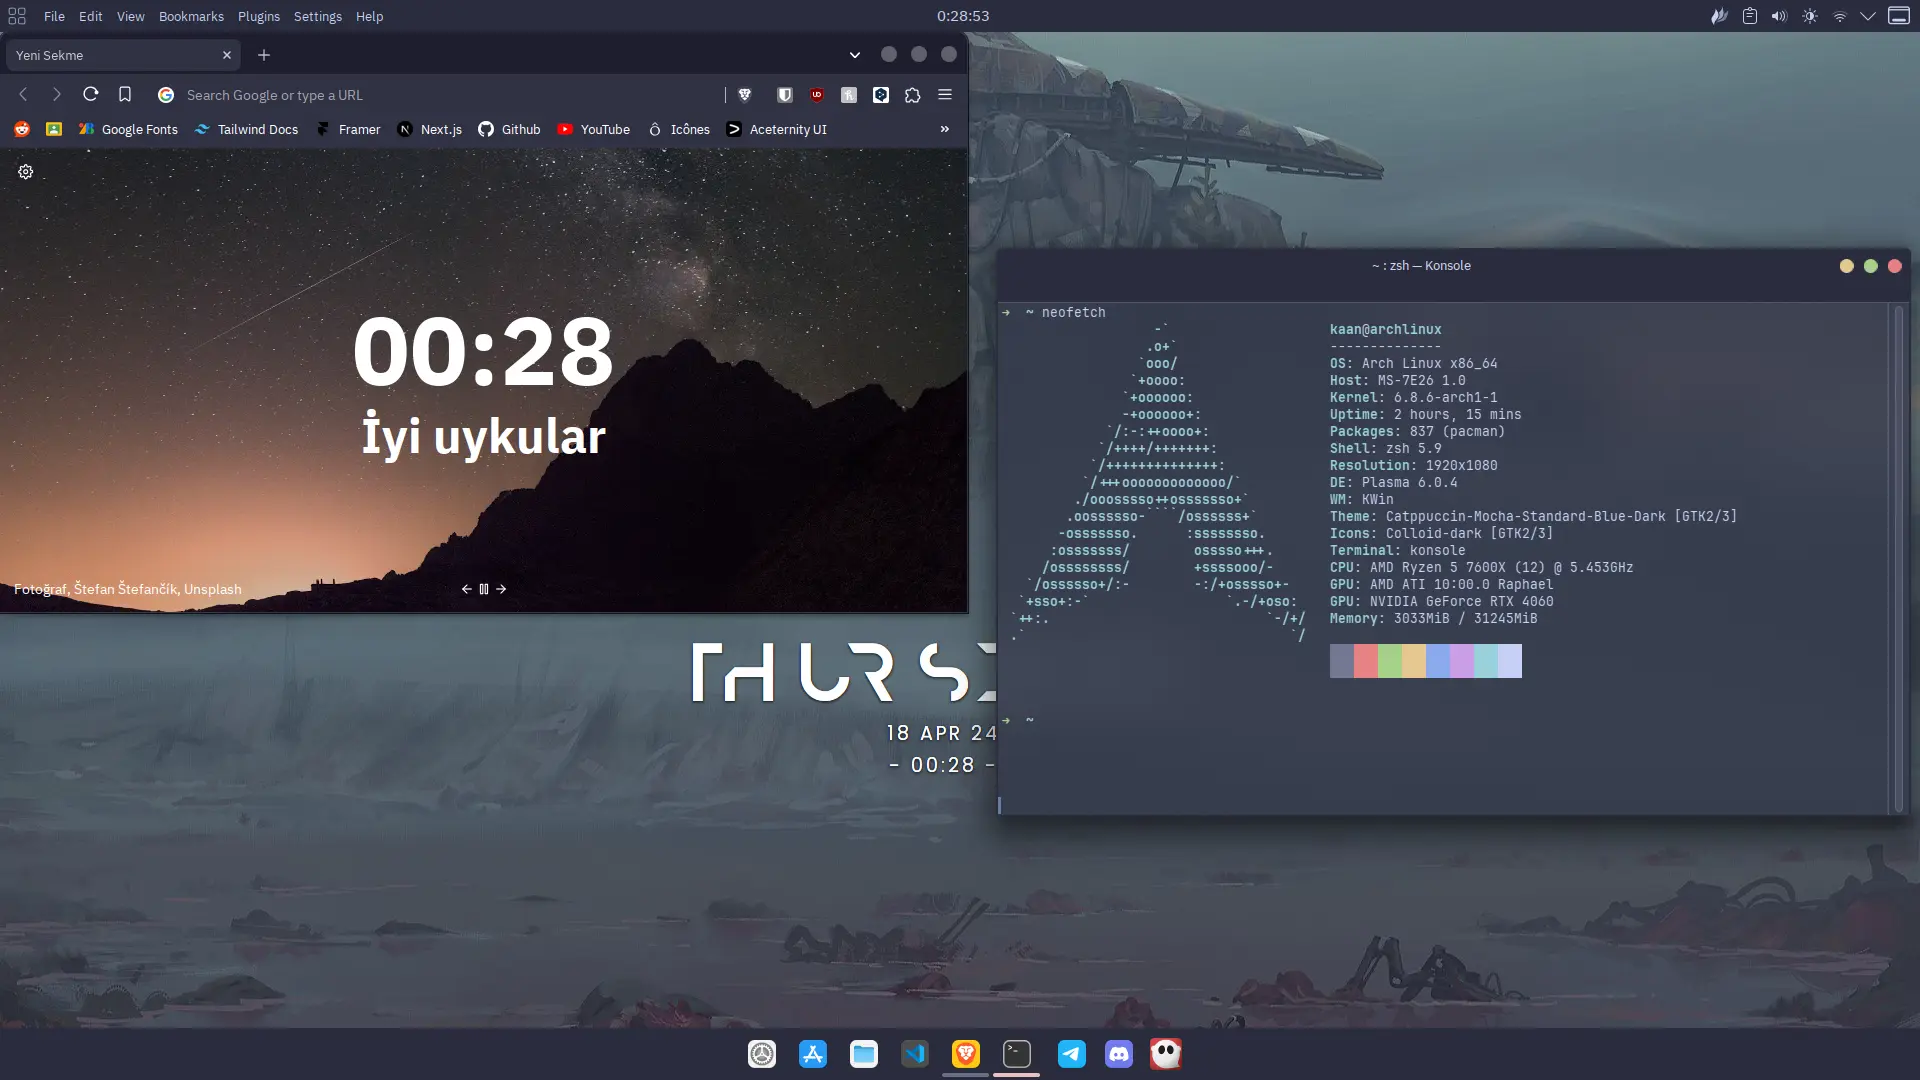The image size is (1920, 1080).
Task: Show more bookmarks overflow chevron
Action: [x=945, y=129]
